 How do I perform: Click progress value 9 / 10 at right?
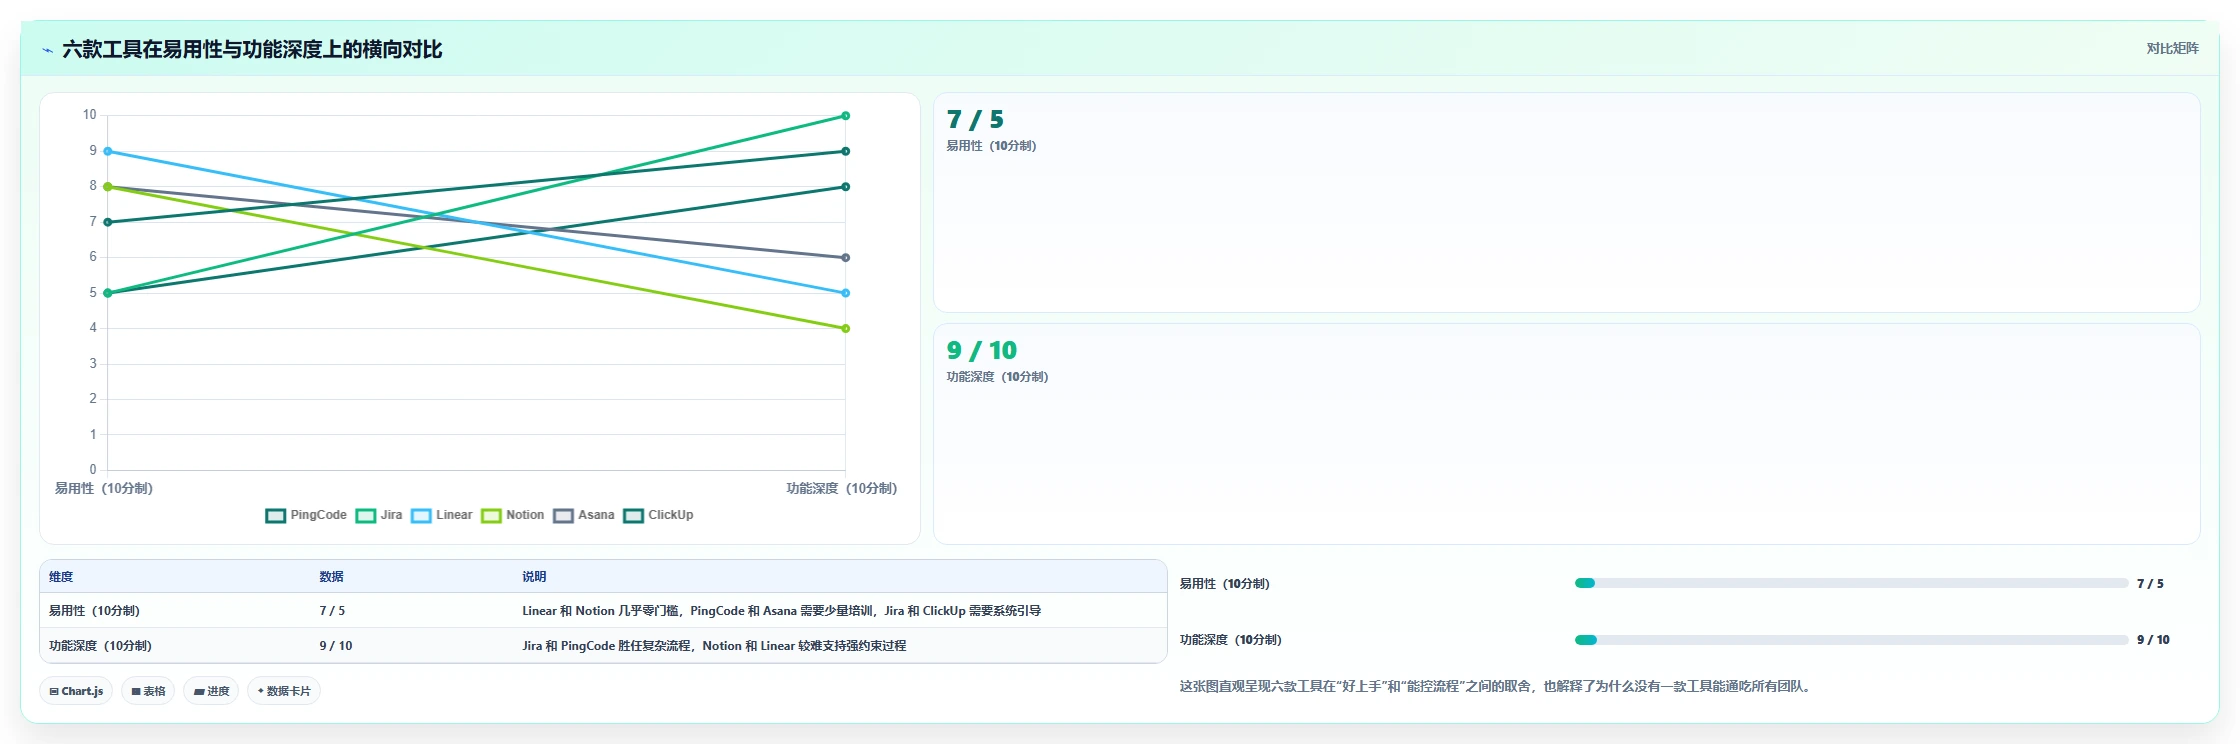[x=2153, y=640]
